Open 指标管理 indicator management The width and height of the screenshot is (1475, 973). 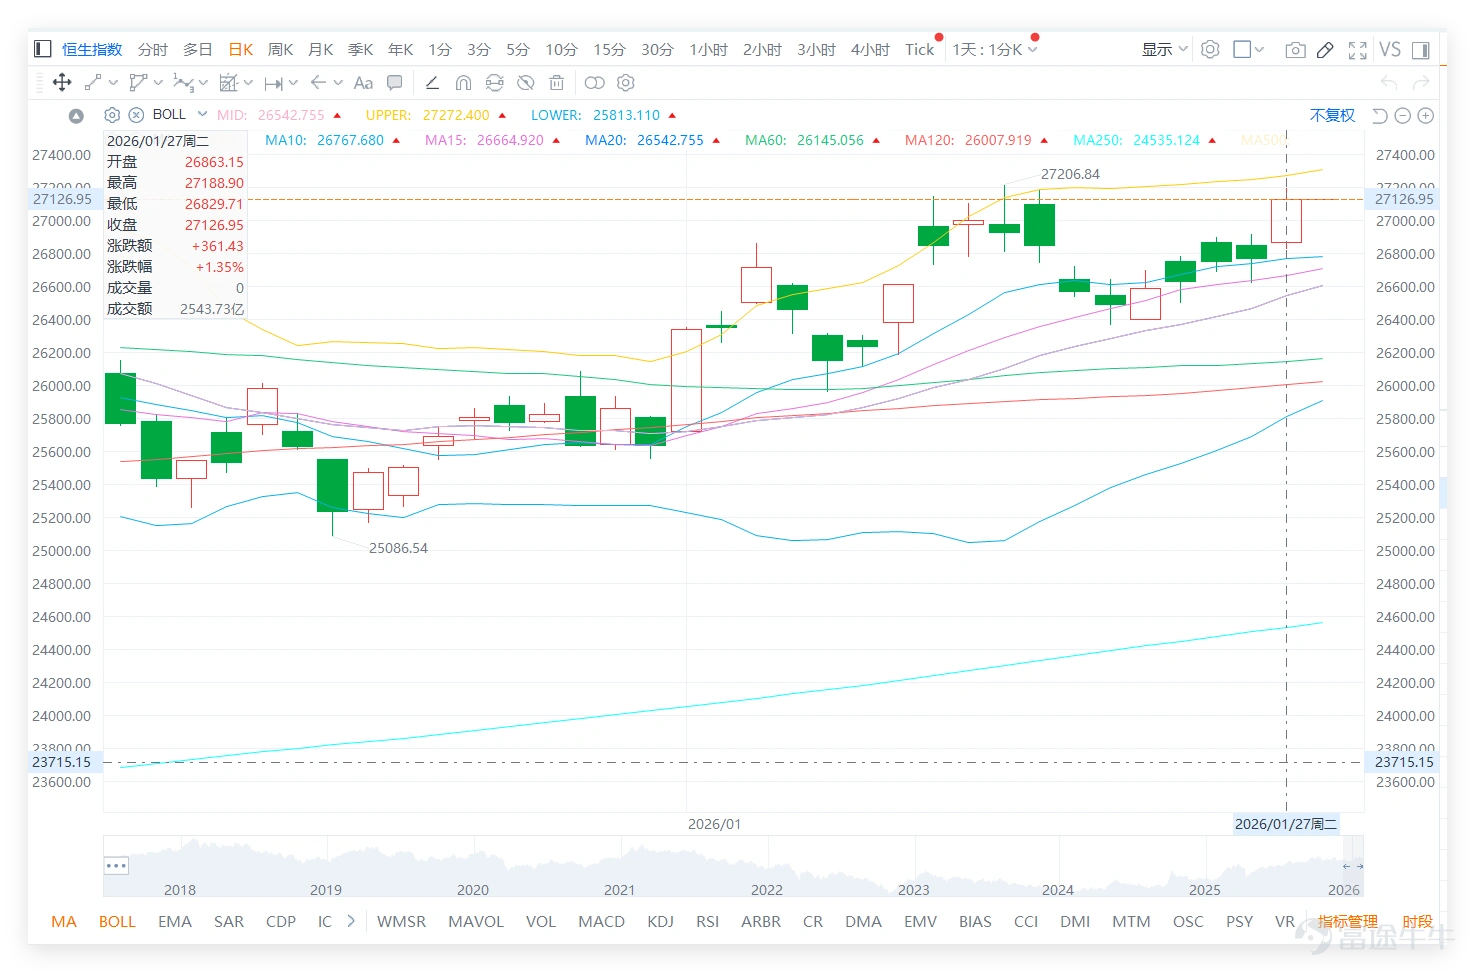pyautogui.click(x=1347, y=921)
